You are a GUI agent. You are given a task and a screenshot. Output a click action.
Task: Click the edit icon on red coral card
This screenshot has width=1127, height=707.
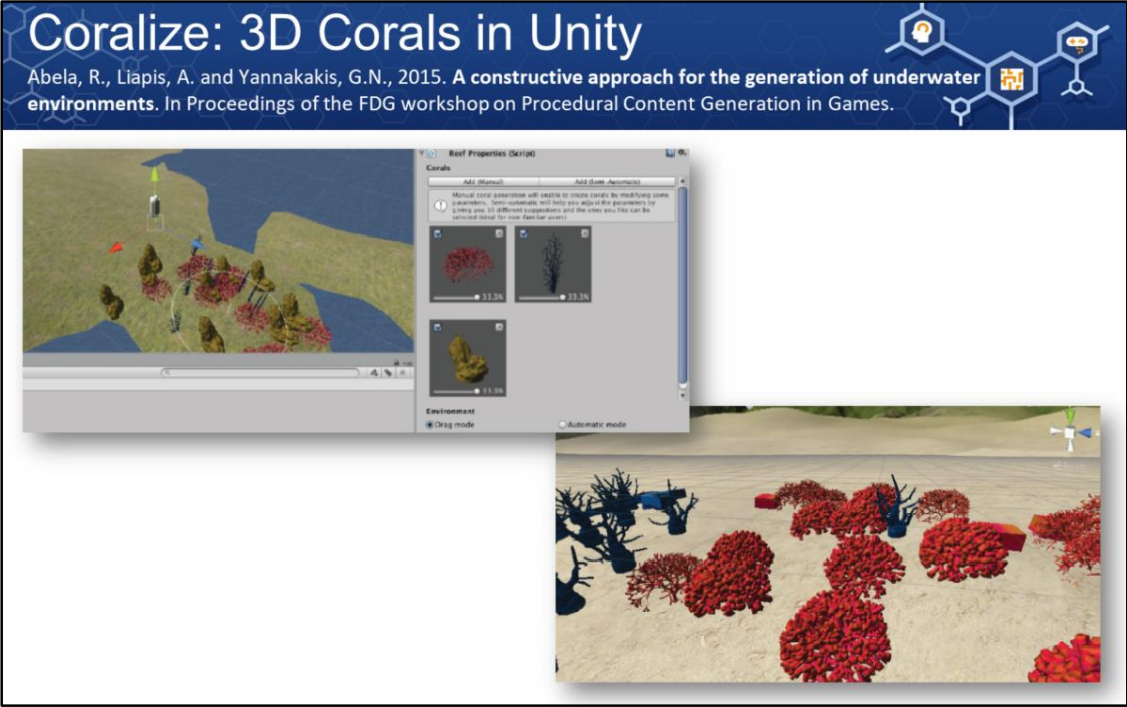click(437, 234)
